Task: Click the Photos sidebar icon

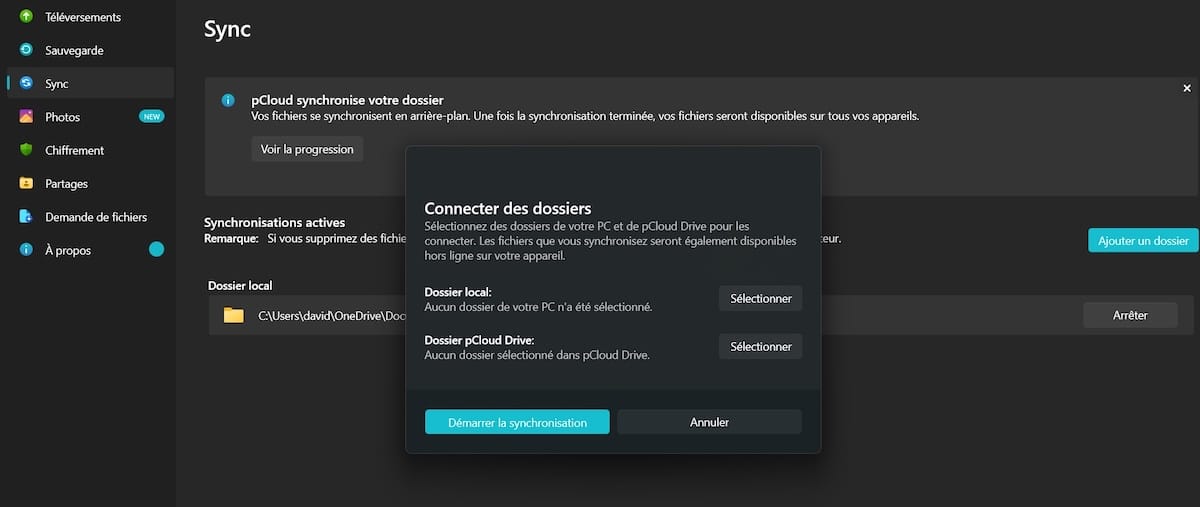Action: [x=26, y=117]
